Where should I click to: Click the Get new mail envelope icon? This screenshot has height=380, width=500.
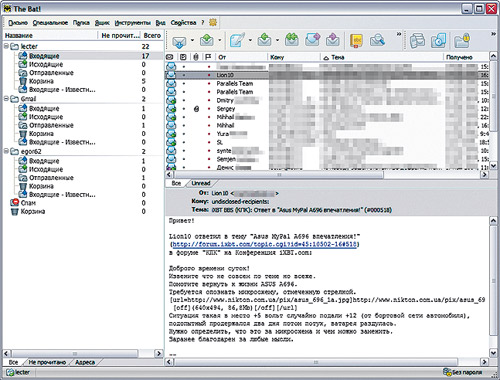pyautogui.click(x=179, y=41)
